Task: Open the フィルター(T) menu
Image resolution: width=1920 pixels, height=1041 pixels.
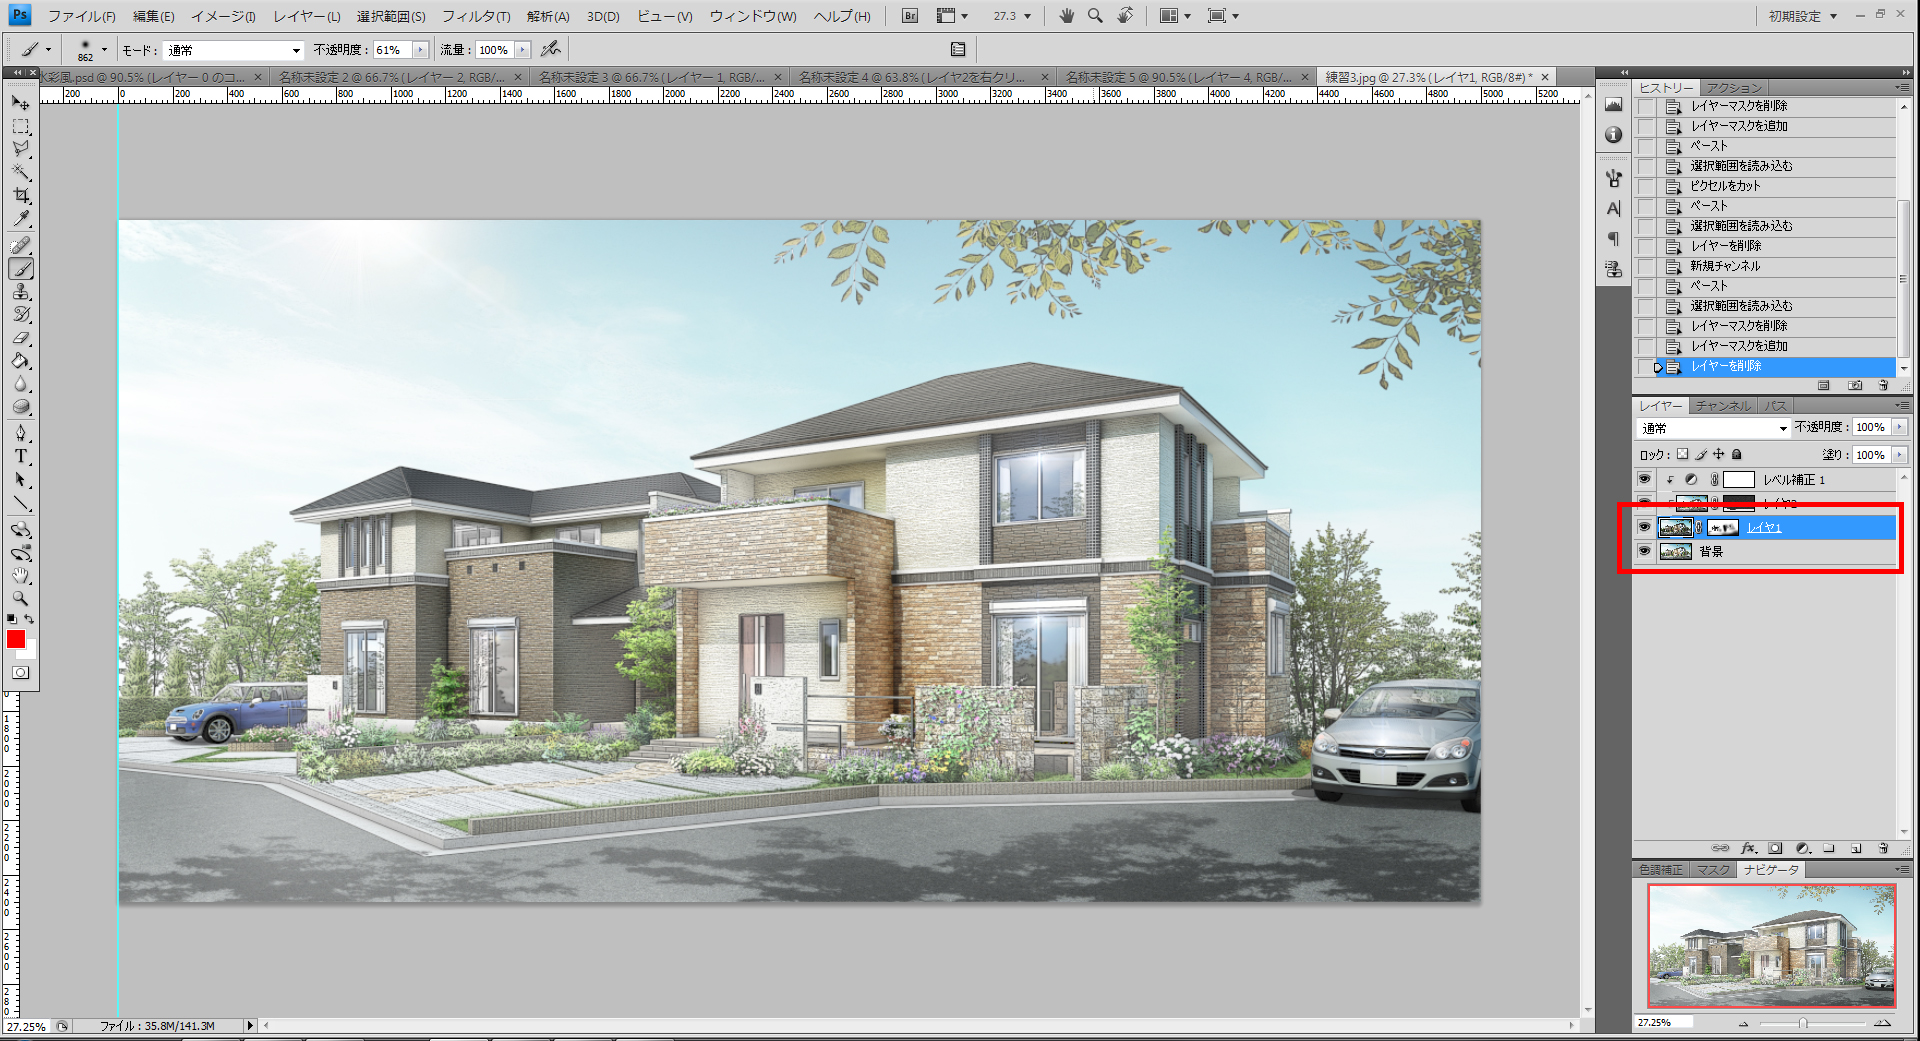Action: [476, 16]
